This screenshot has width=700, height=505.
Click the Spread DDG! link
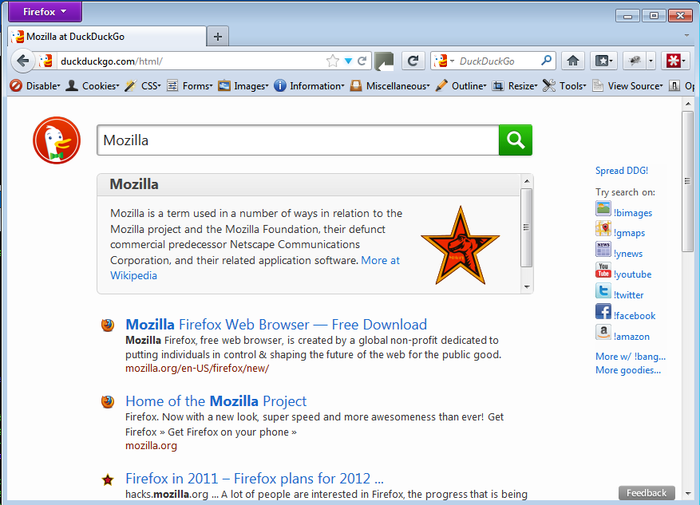(621, 171)
